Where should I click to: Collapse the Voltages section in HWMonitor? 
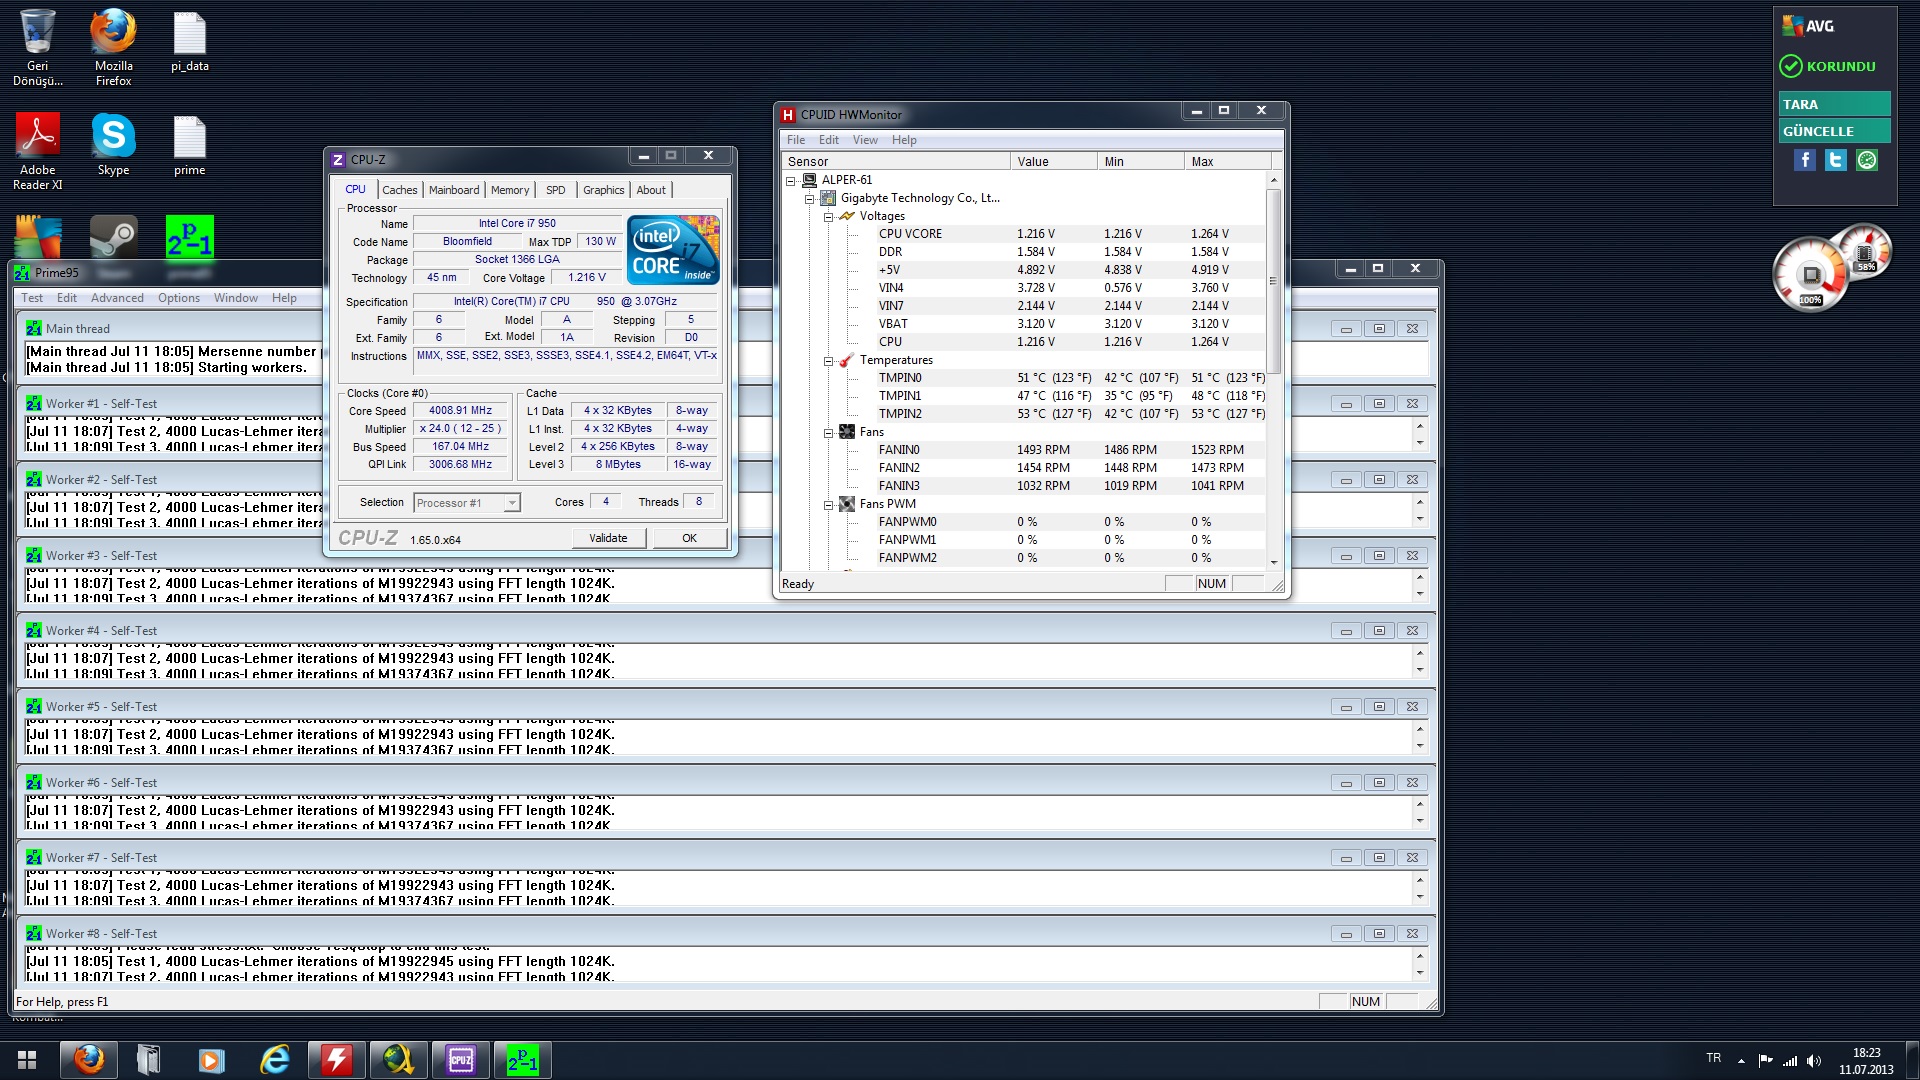828,217
